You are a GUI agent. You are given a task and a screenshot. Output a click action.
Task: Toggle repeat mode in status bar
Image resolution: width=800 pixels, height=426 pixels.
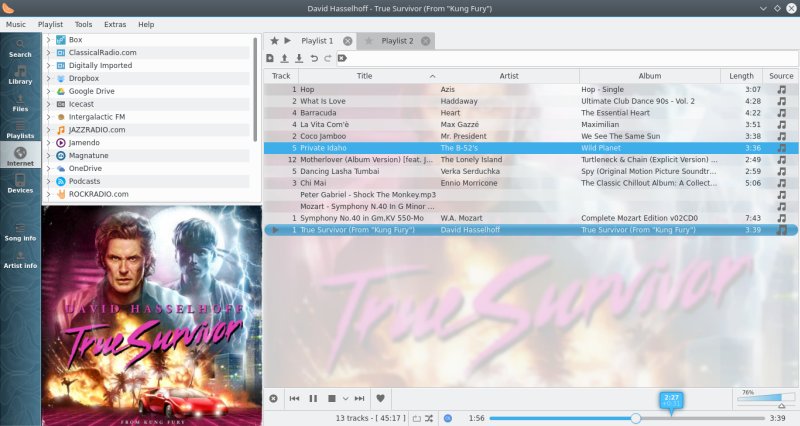pyautogui.click(x=416, y=418)
